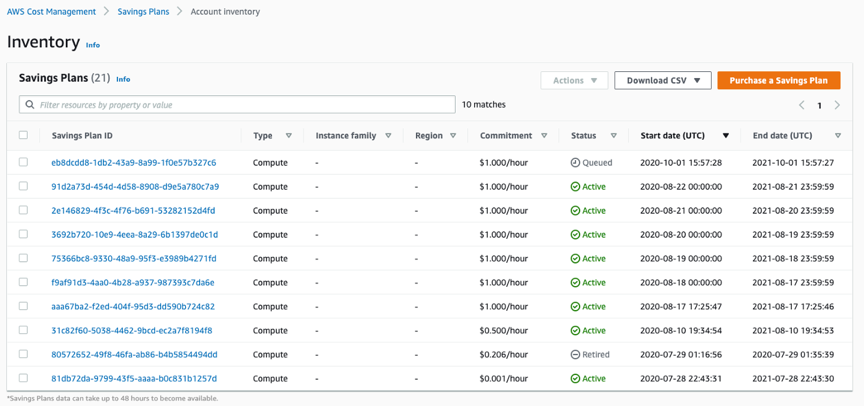Screen dimensions: 864x406
Task: Click the Retired status icon
Action: click(575, 355)
